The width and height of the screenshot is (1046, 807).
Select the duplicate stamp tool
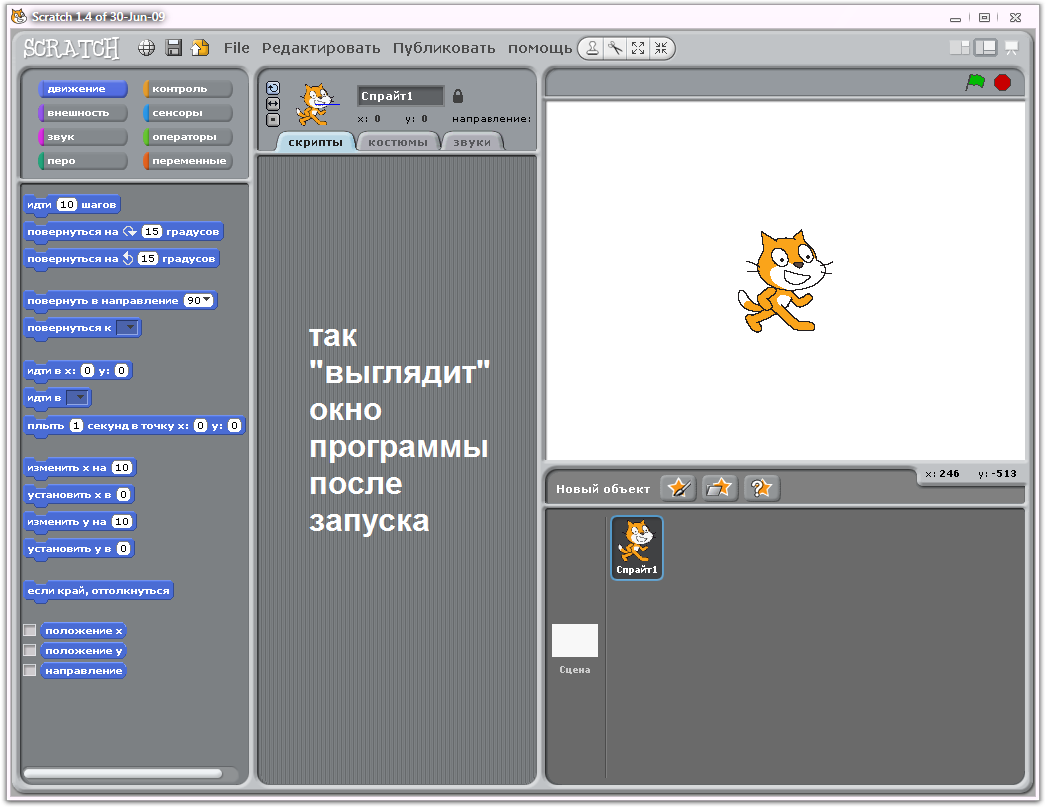(x=592, y=48)
